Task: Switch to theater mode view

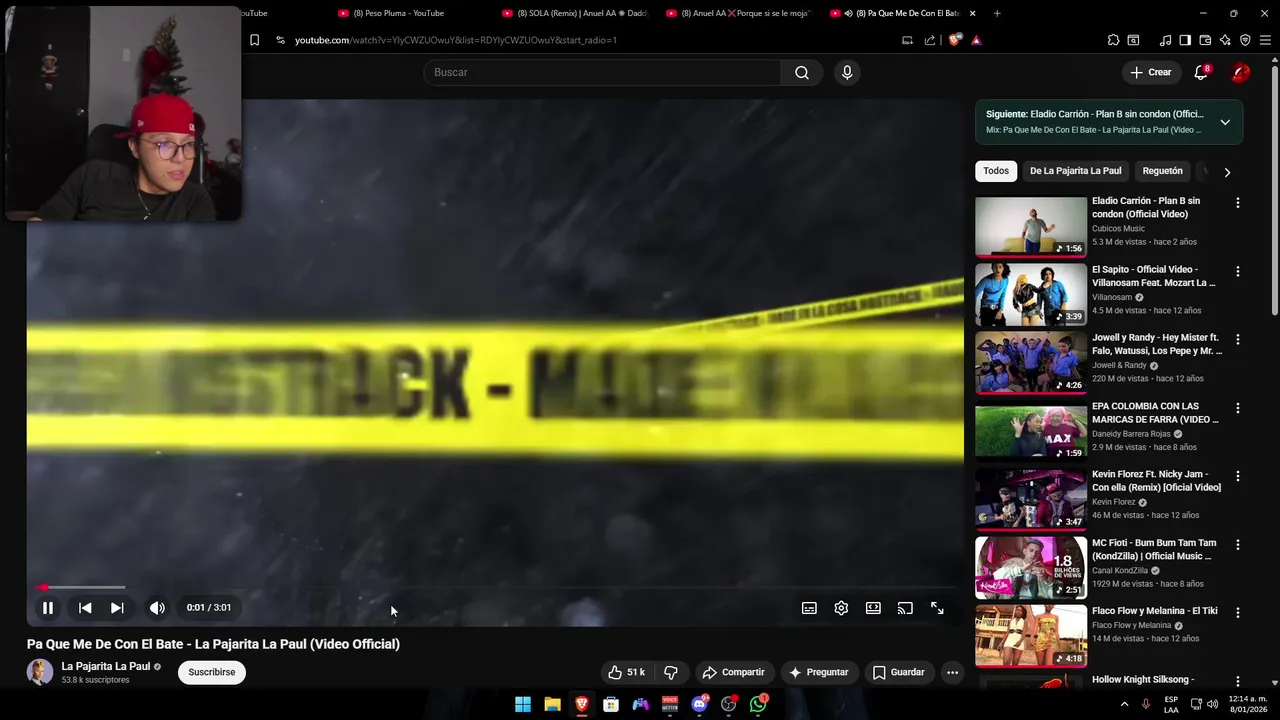Action: pos(873,608)
